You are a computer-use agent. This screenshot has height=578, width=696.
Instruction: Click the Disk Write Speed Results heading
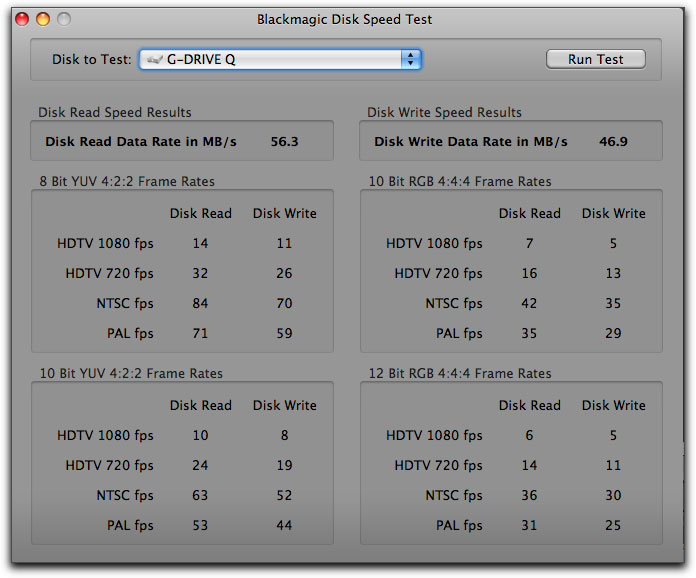coord(444,112)
